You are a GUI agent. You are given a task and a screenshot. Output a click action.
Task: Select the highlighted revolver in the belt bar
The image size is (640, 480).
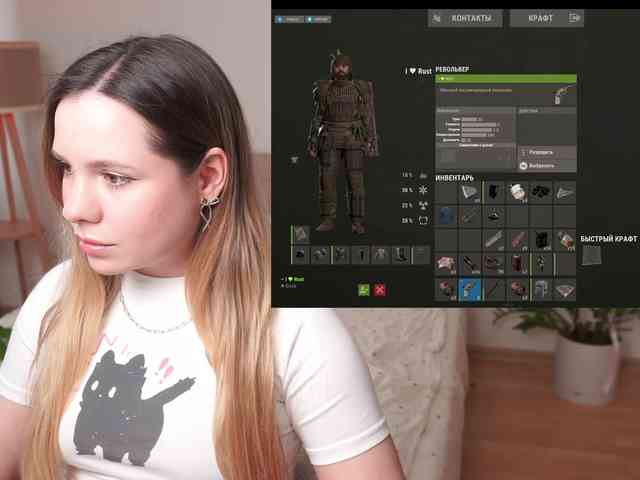(x=470, y=289)
